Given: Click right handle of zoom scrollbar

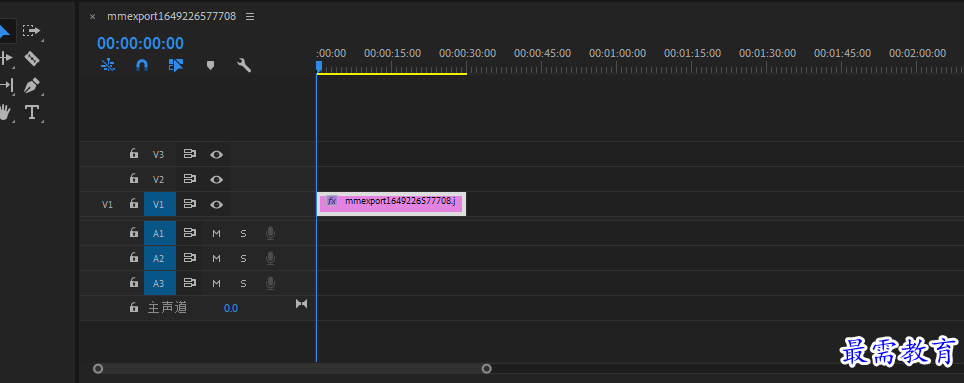Looking at the screenshot, I should click(x=486, y=369).
